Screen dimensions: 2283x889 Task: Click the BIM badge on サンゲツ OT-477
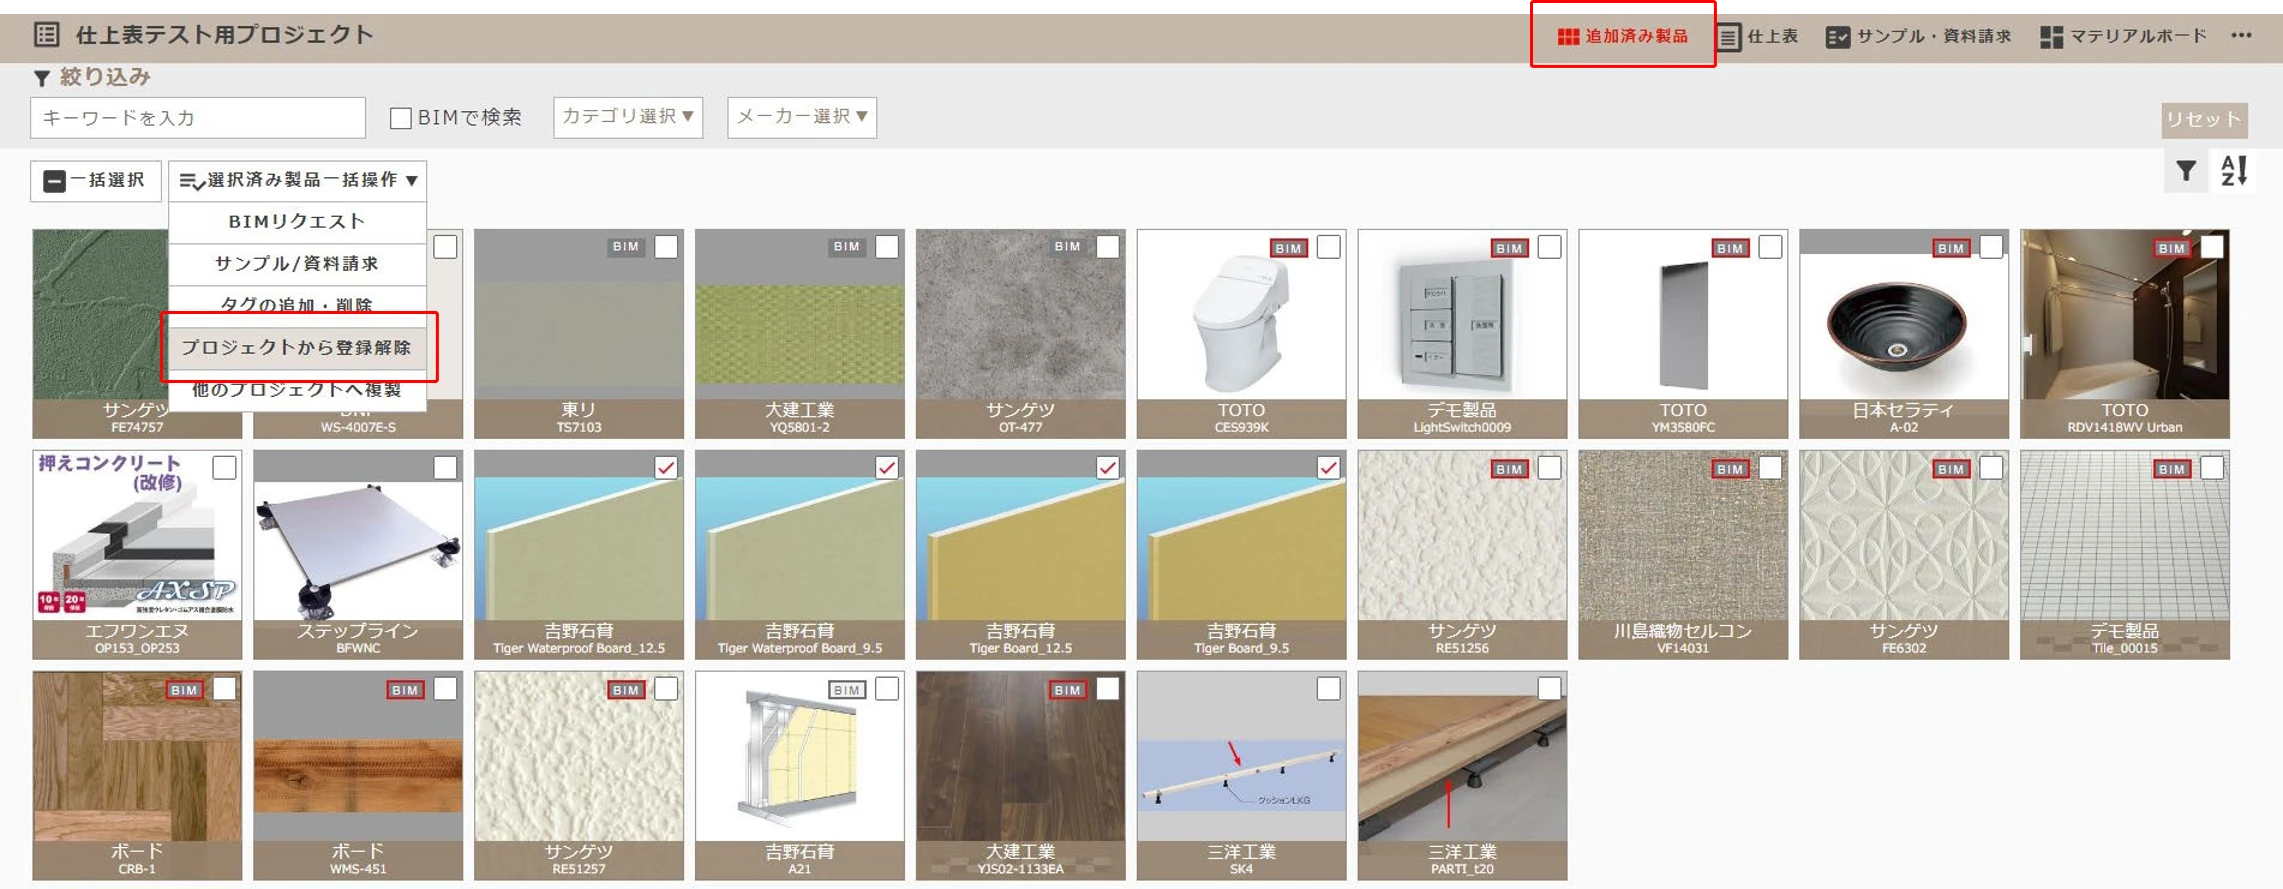(1067, 247)
